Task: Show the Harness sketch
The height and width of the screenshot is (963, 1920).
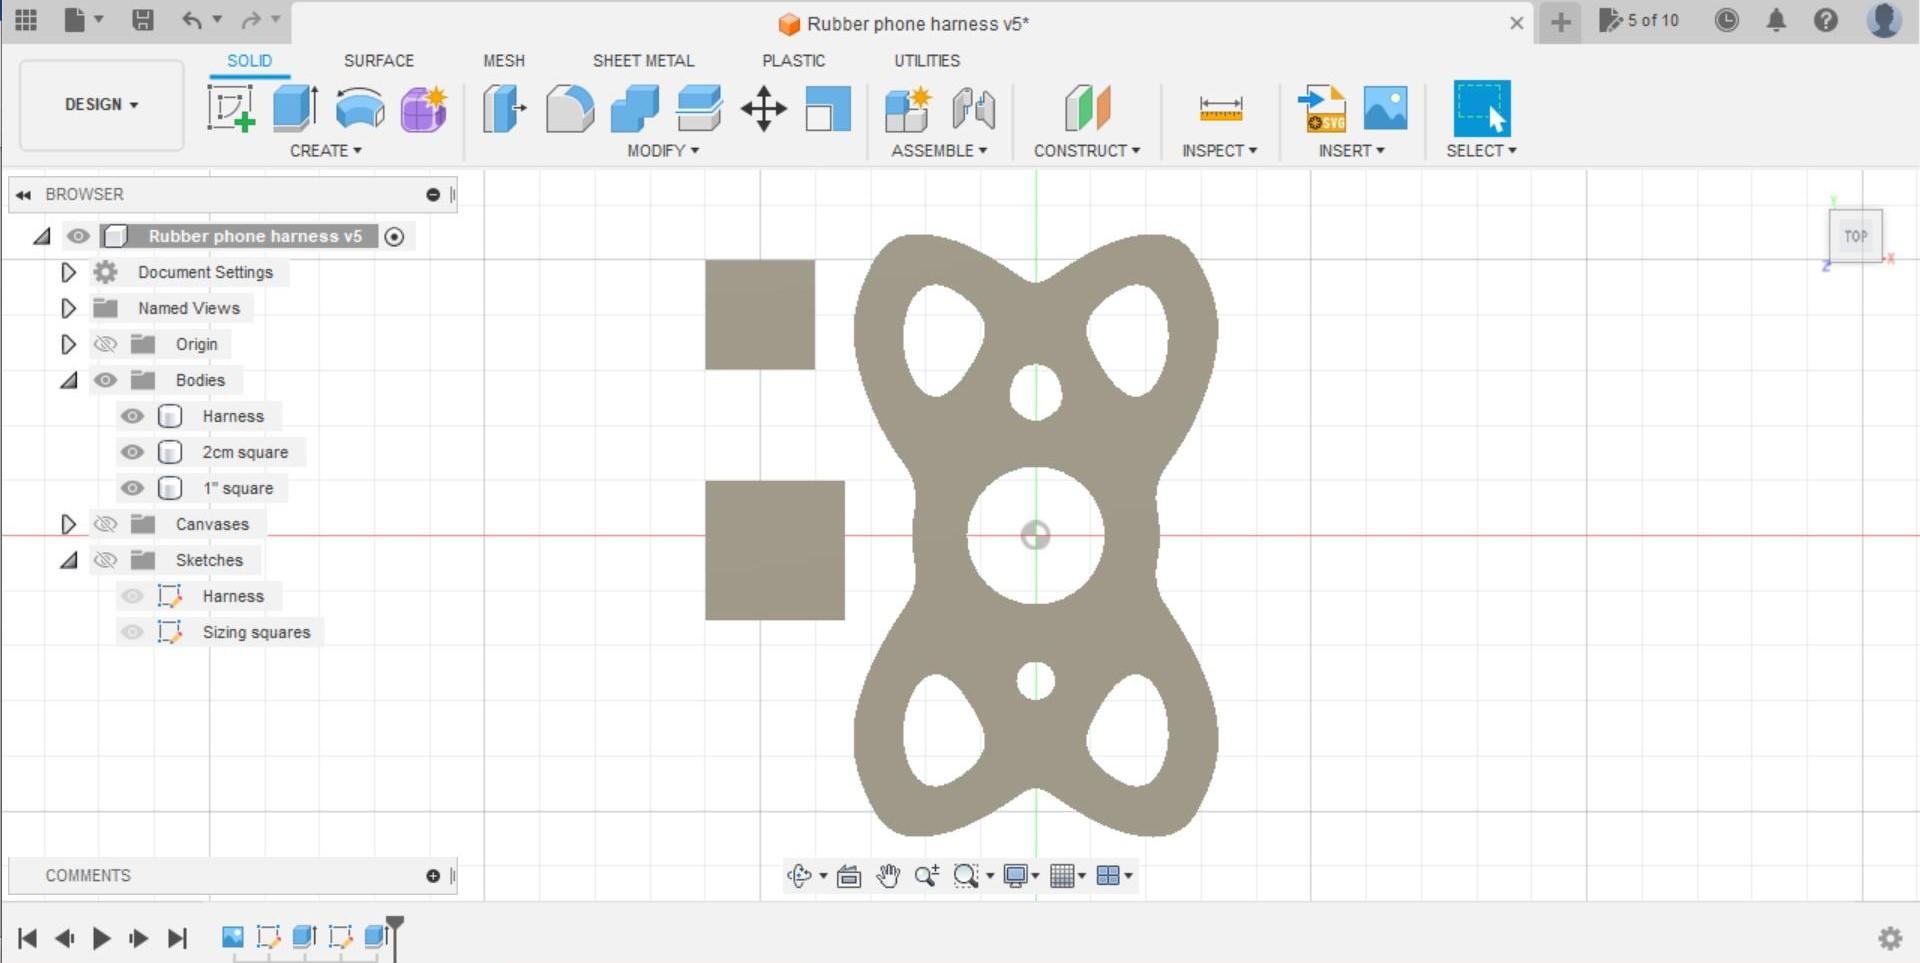Action: coord(132,596)
